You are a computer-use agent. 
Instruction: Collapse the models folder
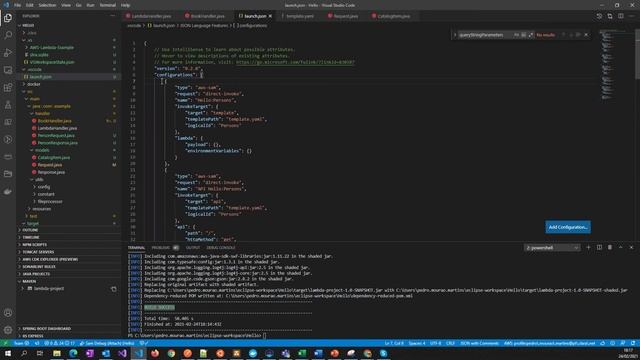point(69,150)
